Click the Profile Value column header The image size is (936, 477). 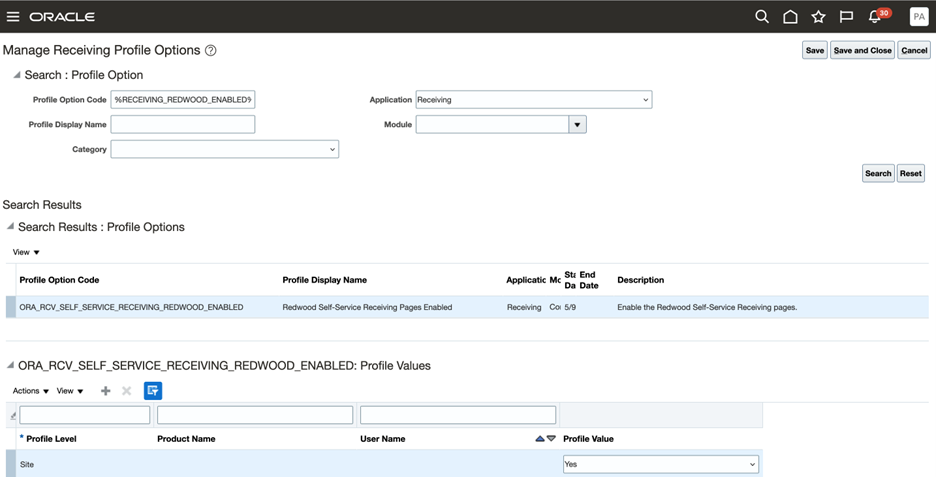(588, 439)
